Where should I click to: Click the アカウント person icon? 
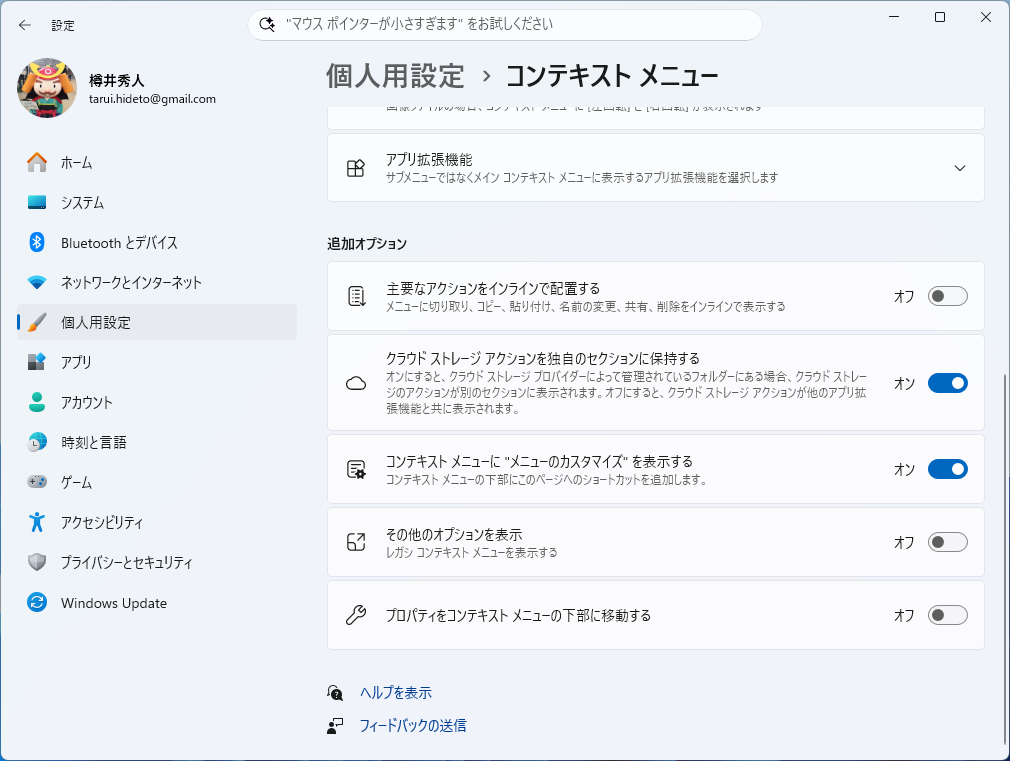tap(37, 402)
